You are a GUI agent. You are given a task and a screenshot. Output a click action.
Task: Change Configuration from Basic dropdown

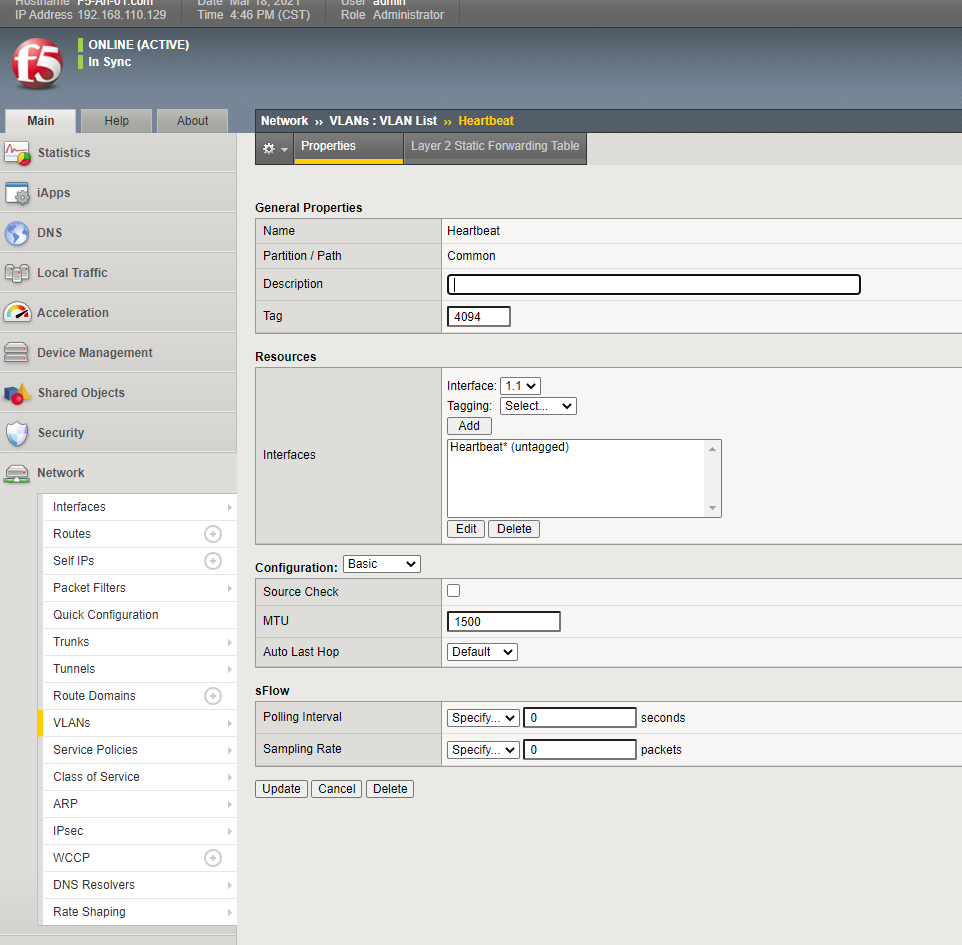click(x=381, y=564)
